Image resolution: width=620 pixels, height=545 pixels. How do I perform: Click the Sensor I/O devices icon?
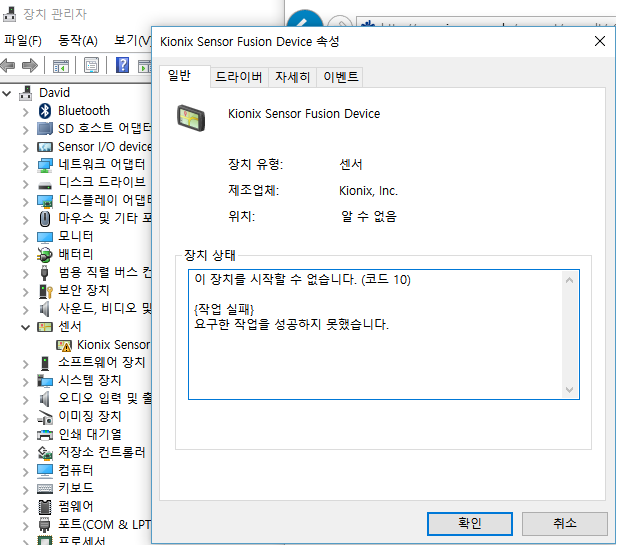click(x=45, y=147)
